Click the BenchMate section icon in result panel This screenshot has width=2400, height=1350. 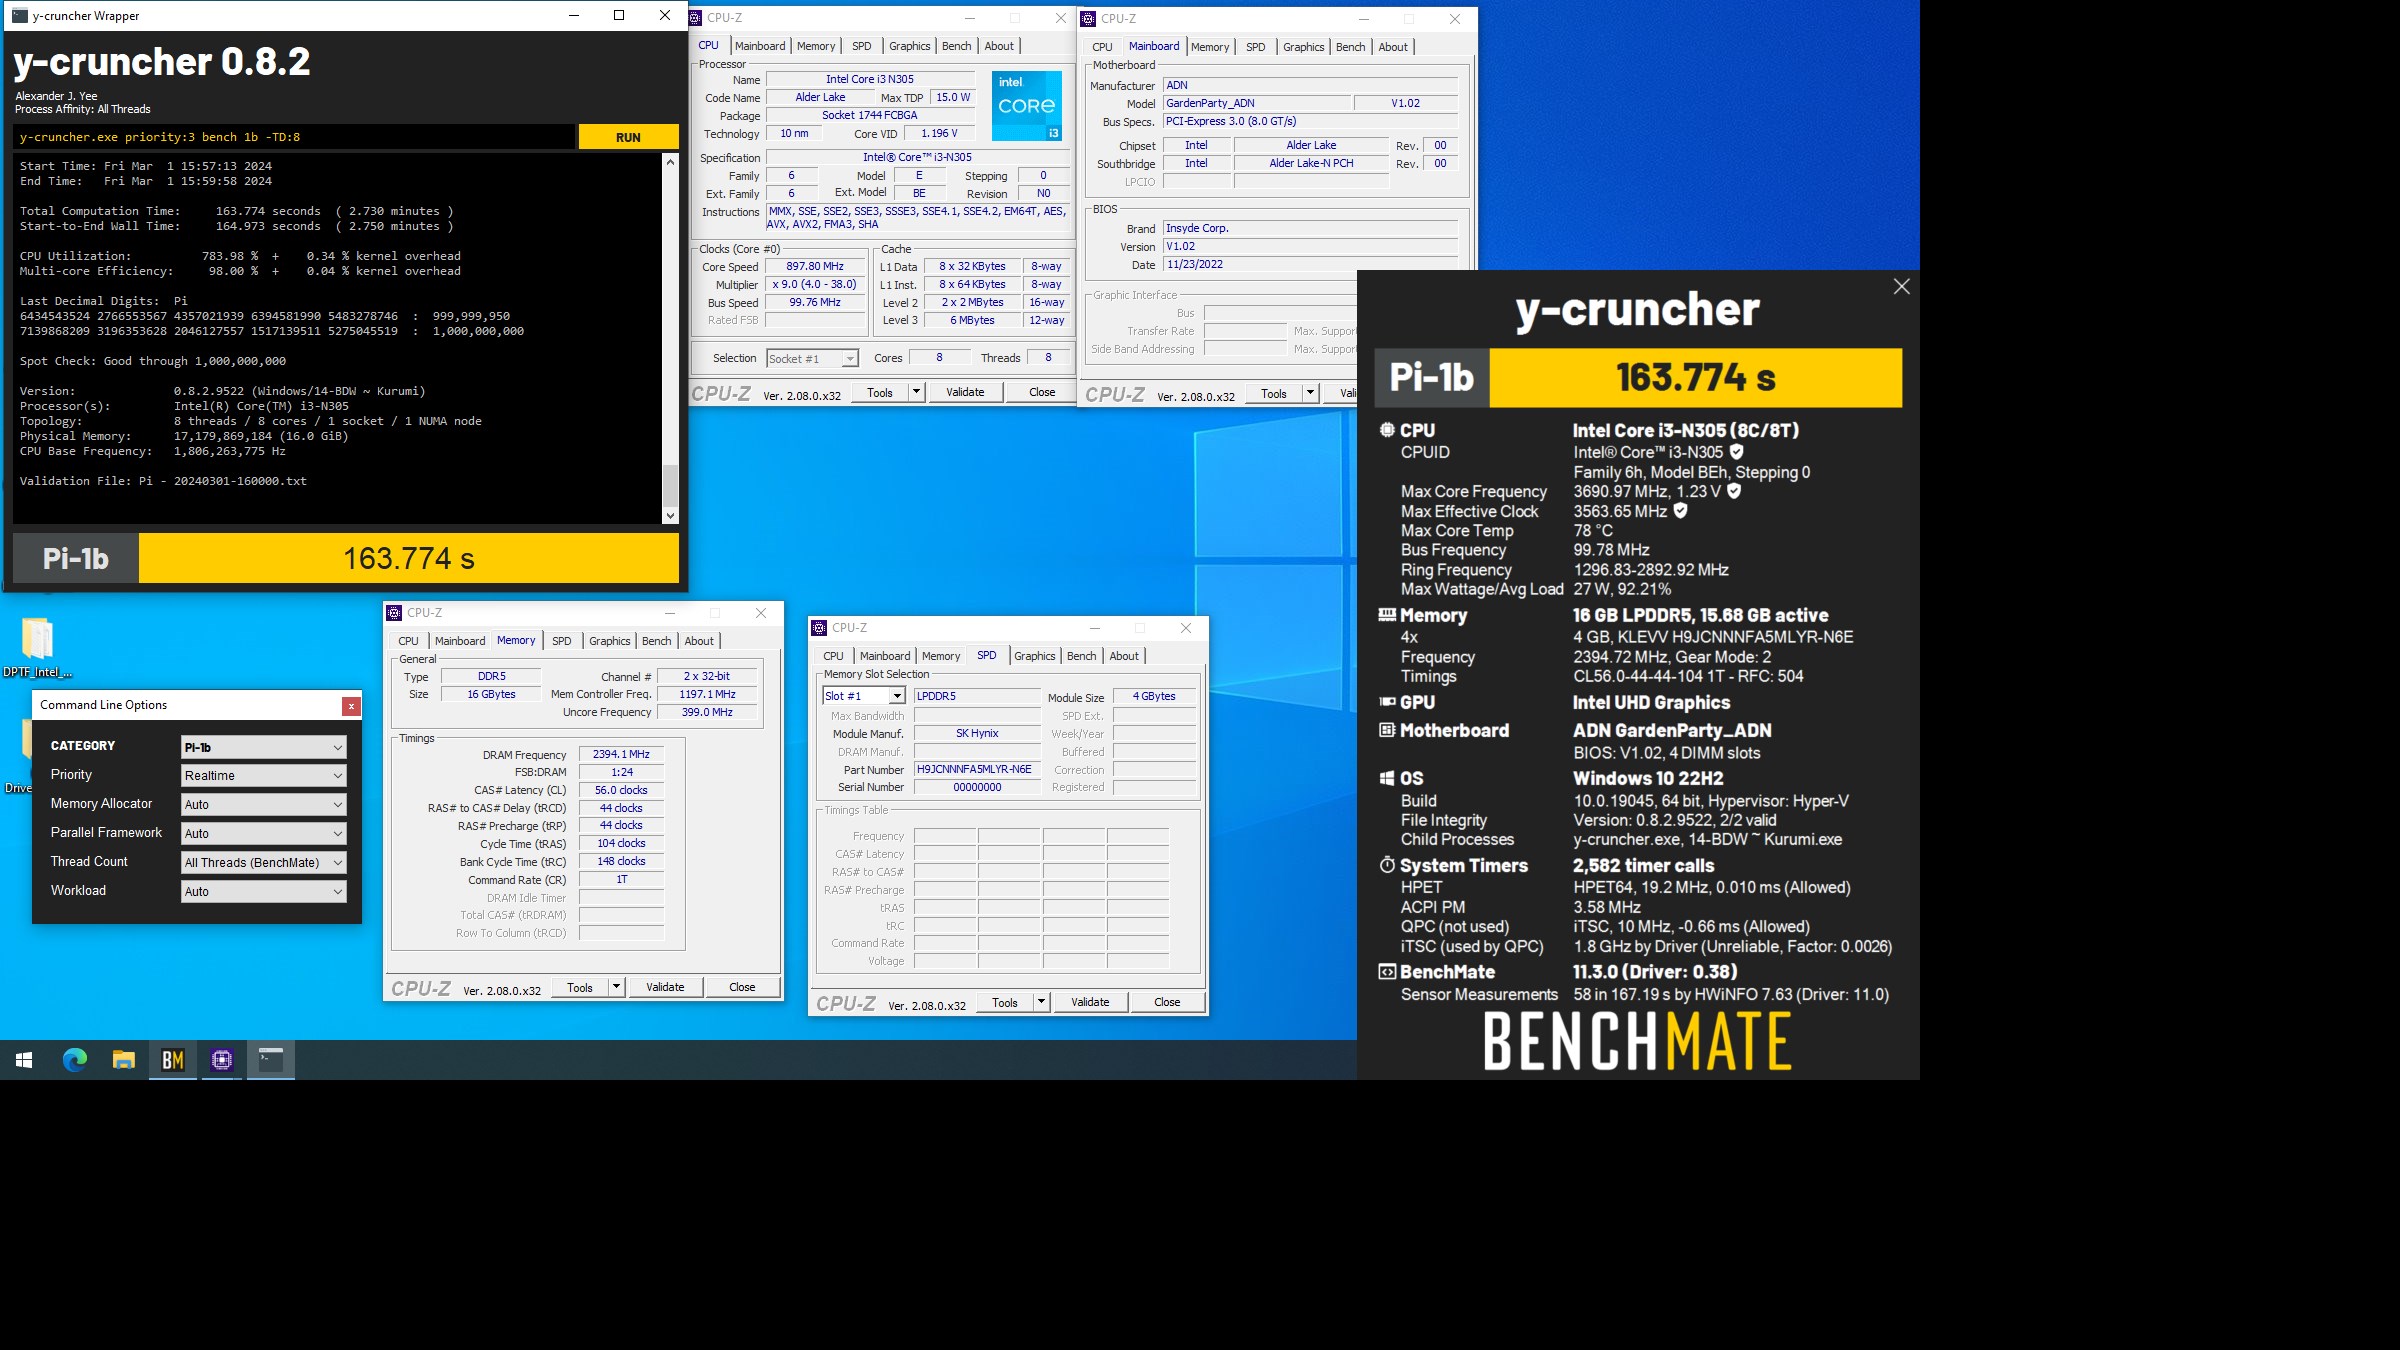pos(1387,971)
